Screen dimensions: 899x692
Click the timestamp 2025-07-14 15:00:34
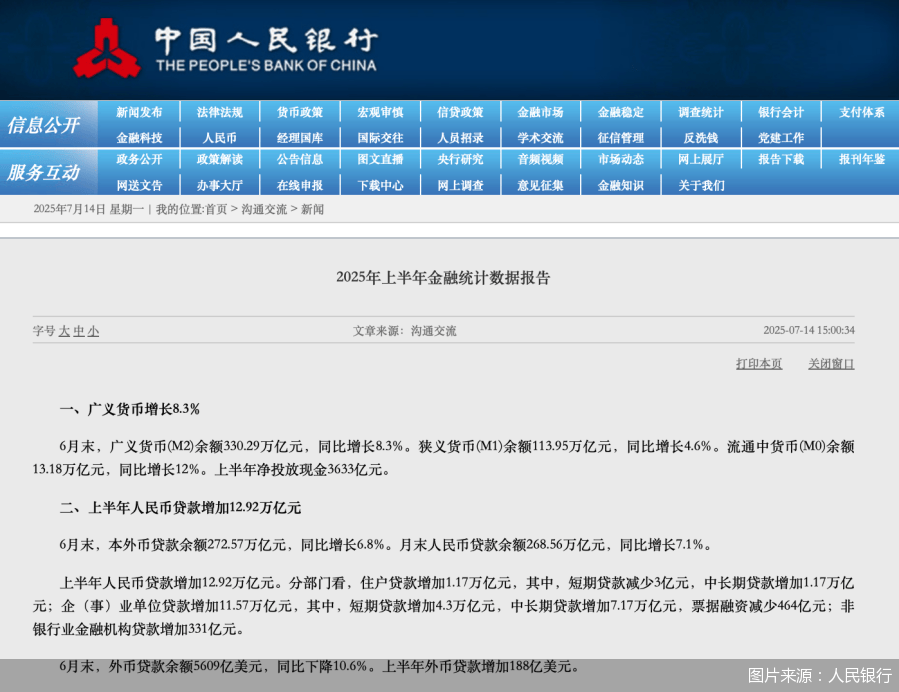809,330
